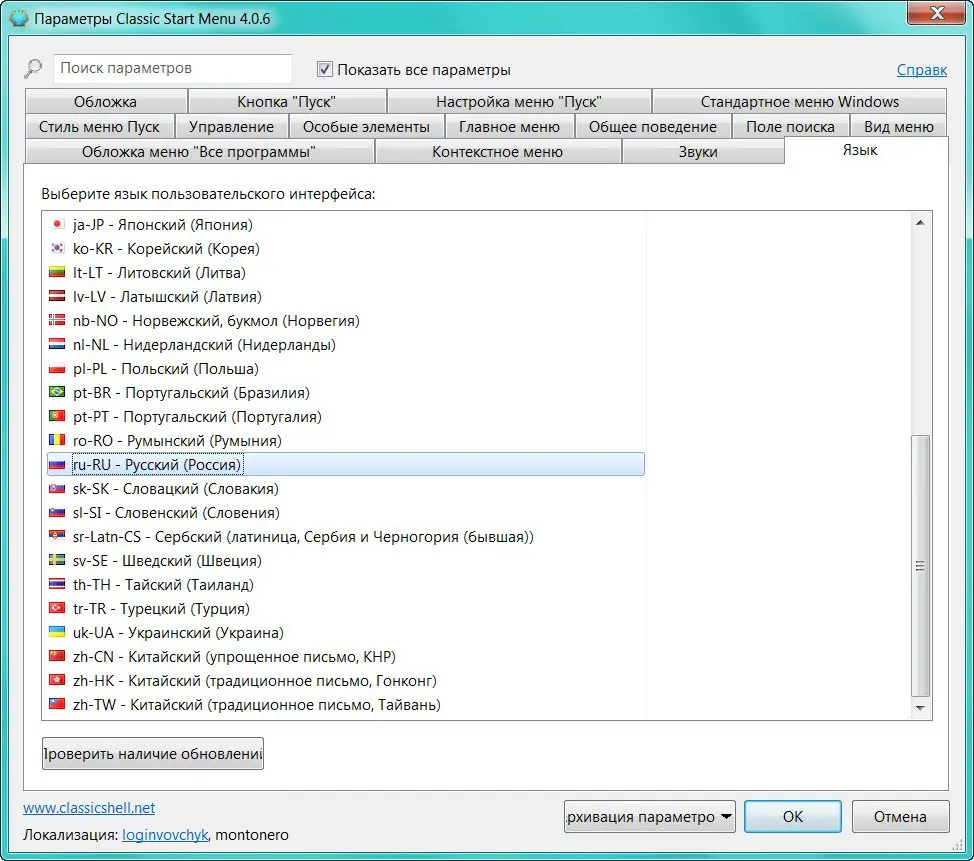974x861 pixels.
Task: Switch to "Стандартное меню Windows" tab
Action: [x=799, y=101]
